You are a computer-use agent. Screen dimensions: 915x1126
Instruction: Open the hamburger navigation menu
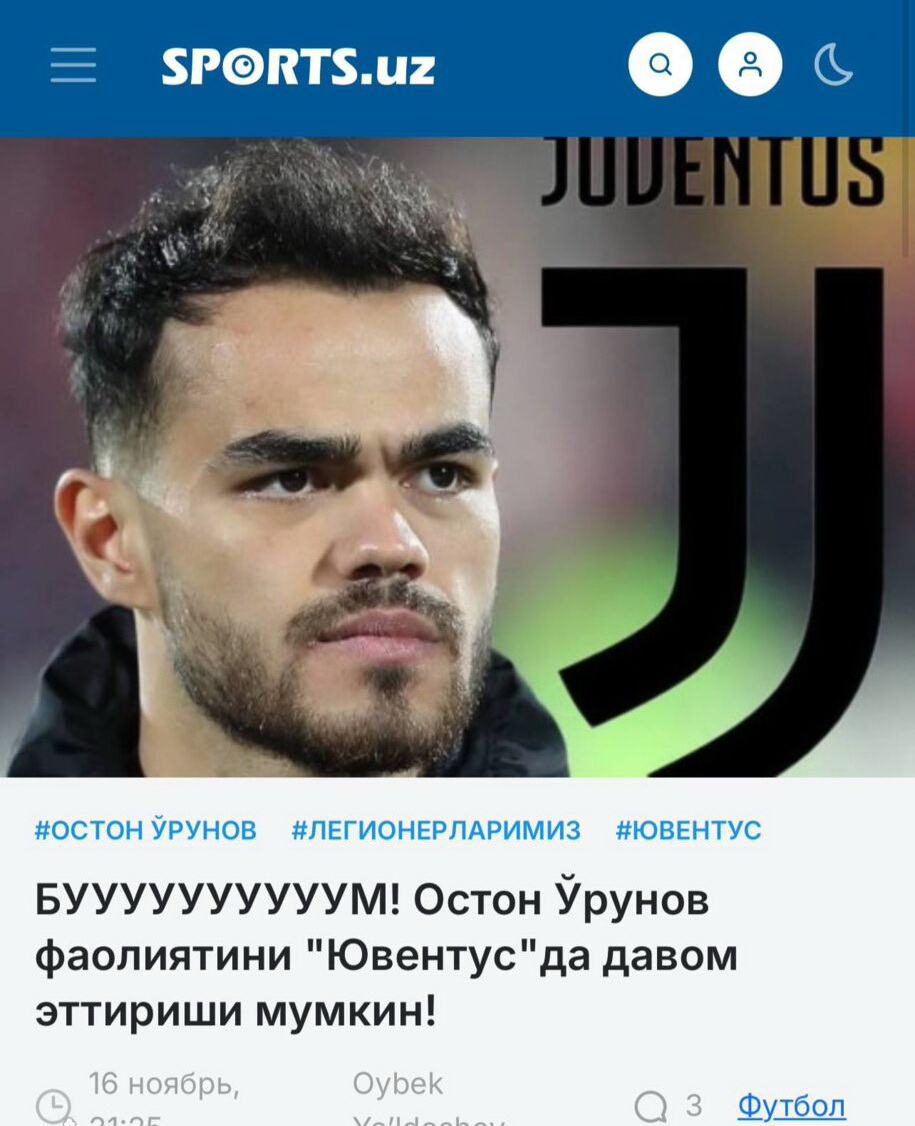(x=73, y=65)
